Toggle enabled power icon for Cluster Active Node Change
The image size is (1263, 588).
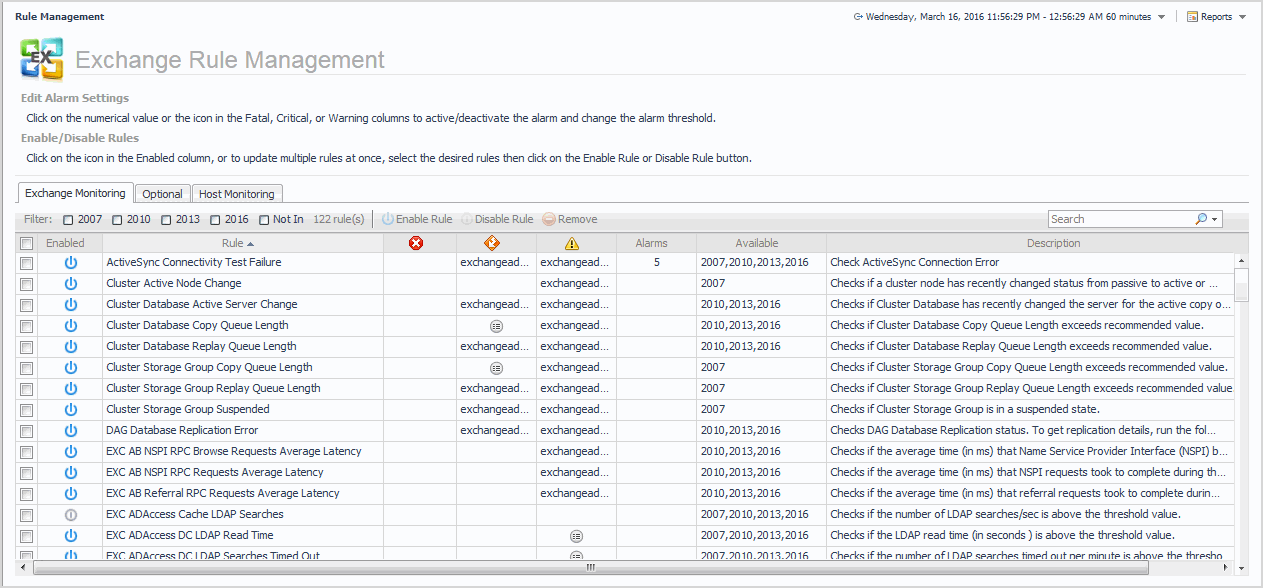70,283
